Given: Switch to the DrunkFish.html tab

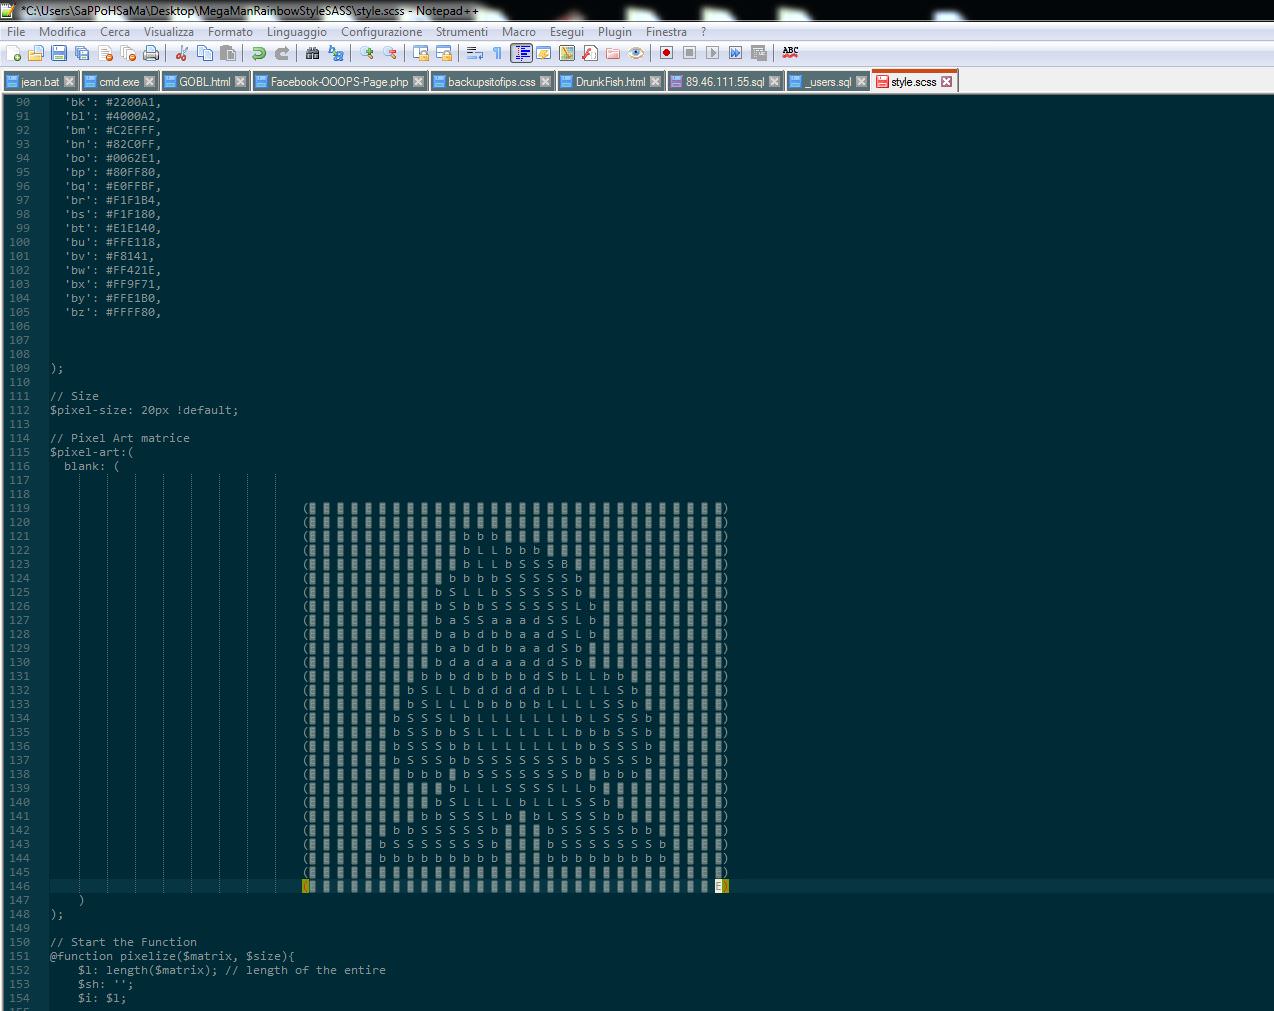Looking at the screenshot, I should 610,82.
